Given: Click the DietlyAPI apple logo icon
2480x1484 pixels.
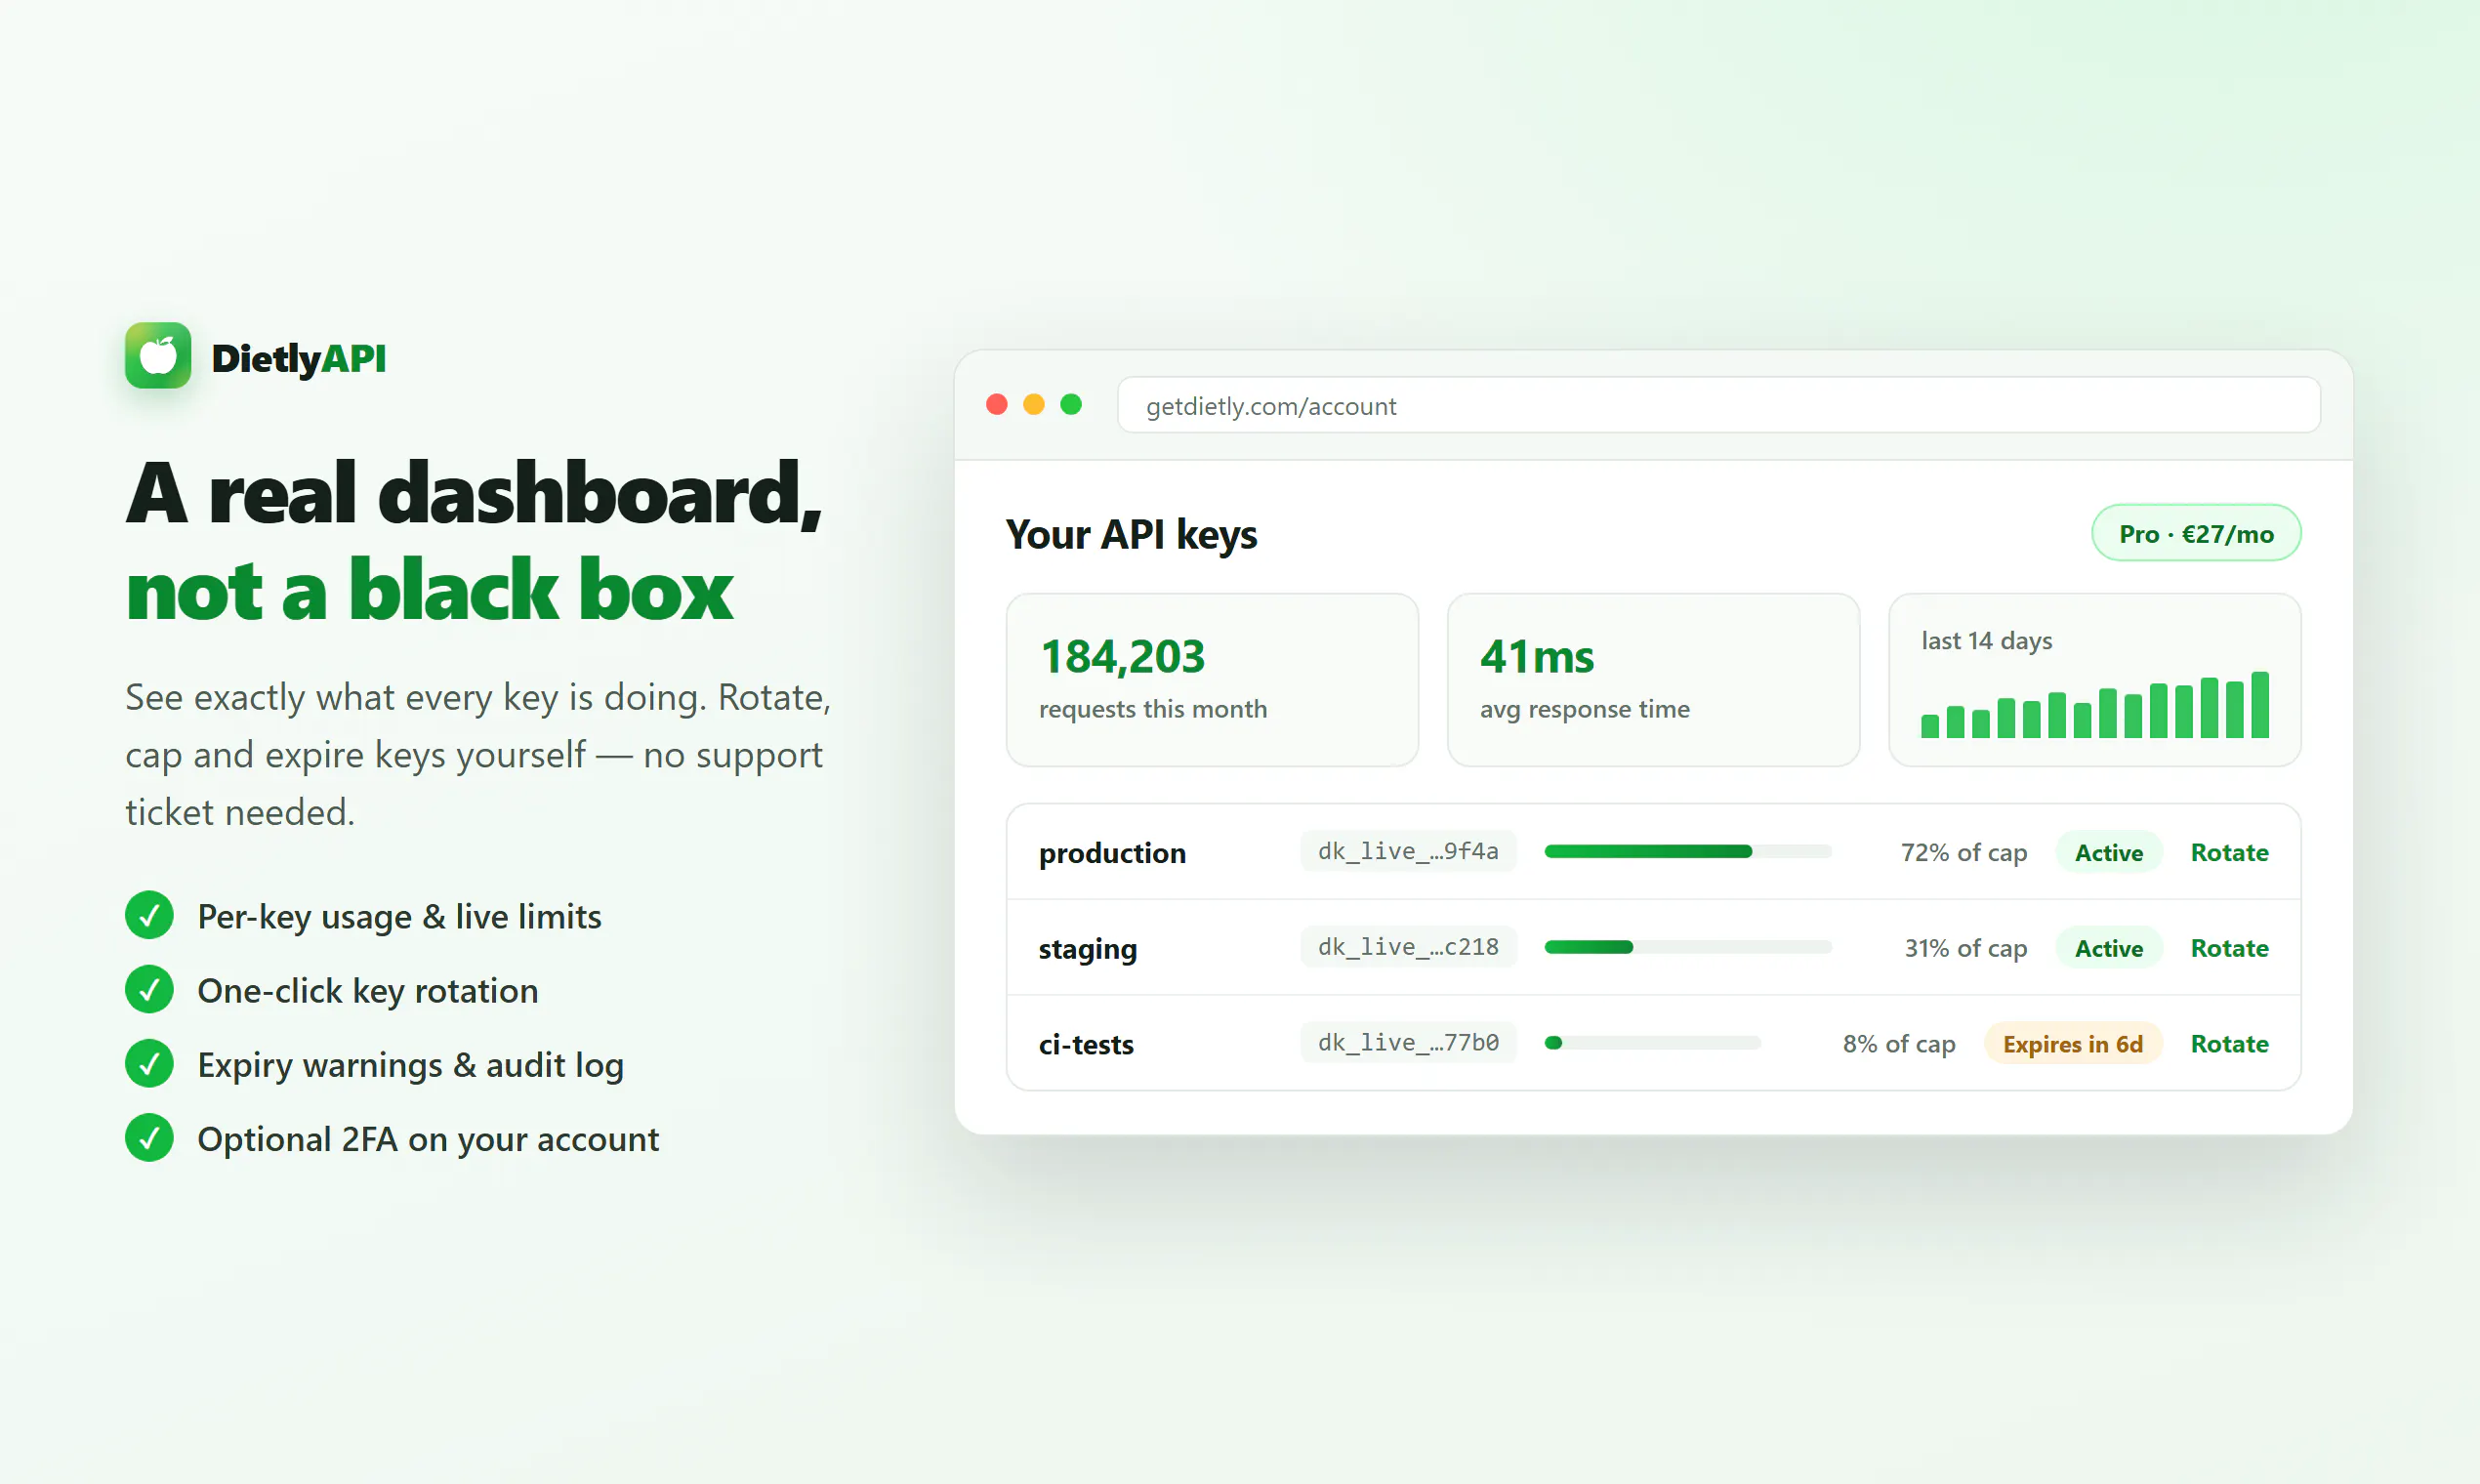Looking at the screenshot, I should point(158,355).
